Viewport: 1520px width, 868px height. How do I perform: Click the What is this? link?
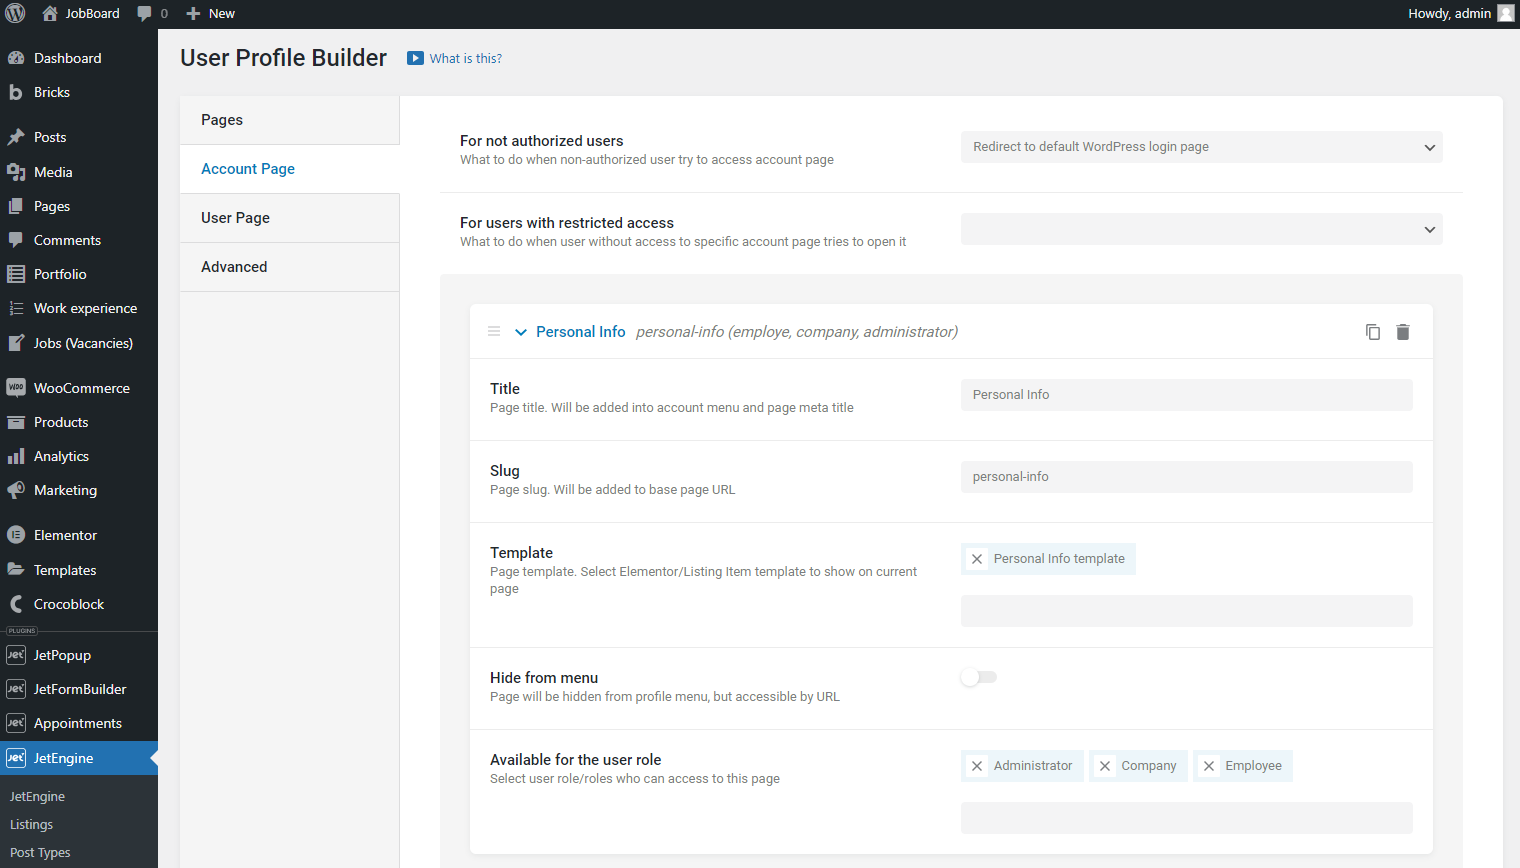[466, 58]
